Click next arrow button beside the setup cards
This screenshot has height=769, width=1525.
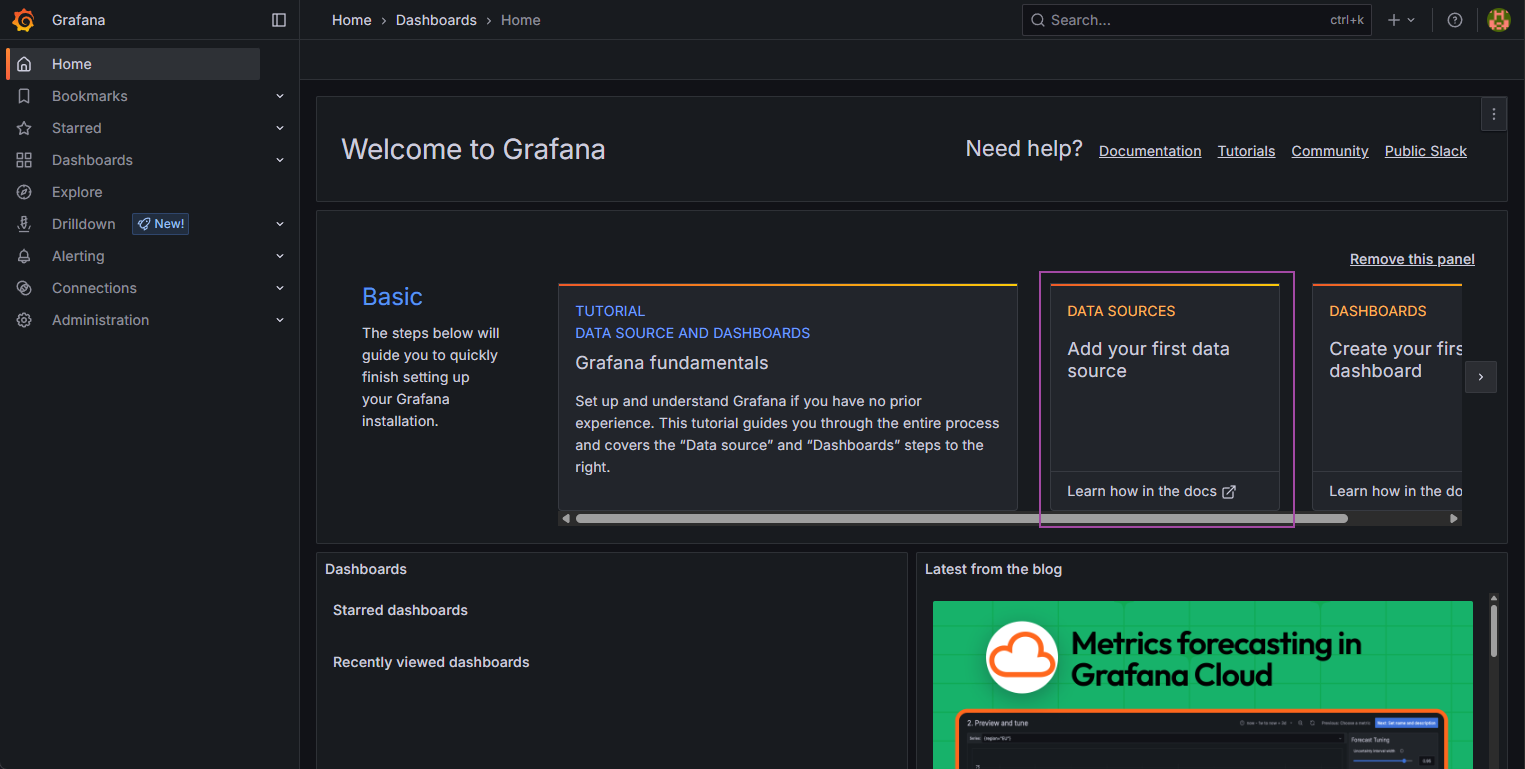pyautogui.click(x=1481, y=377)
